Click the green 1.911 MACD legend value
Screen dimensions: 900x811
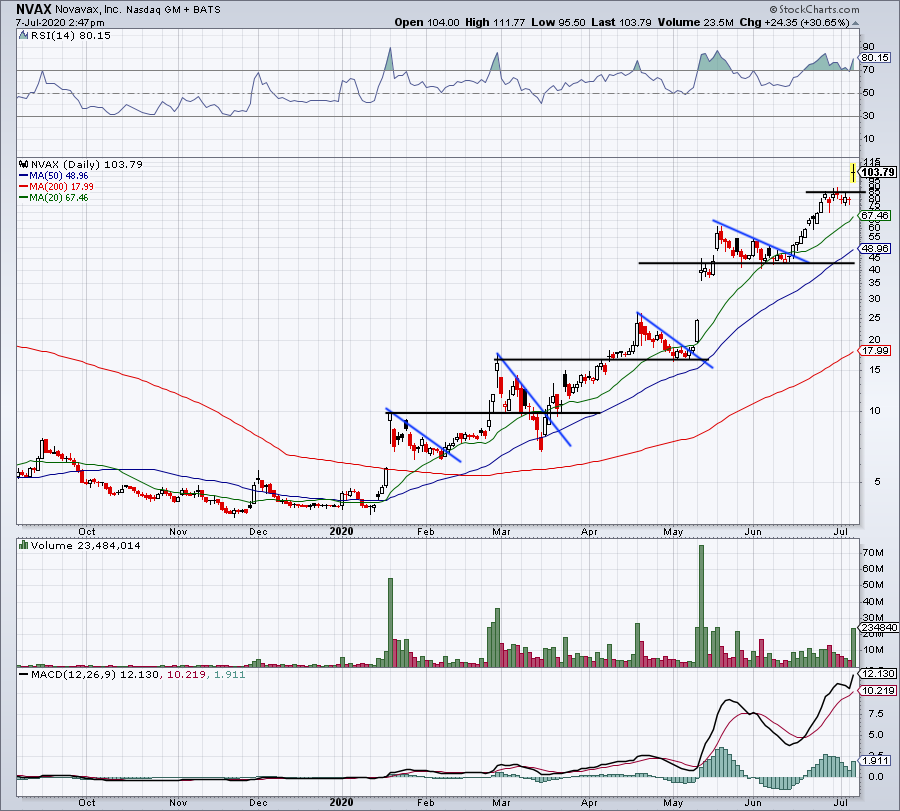(x=229, y=674)
